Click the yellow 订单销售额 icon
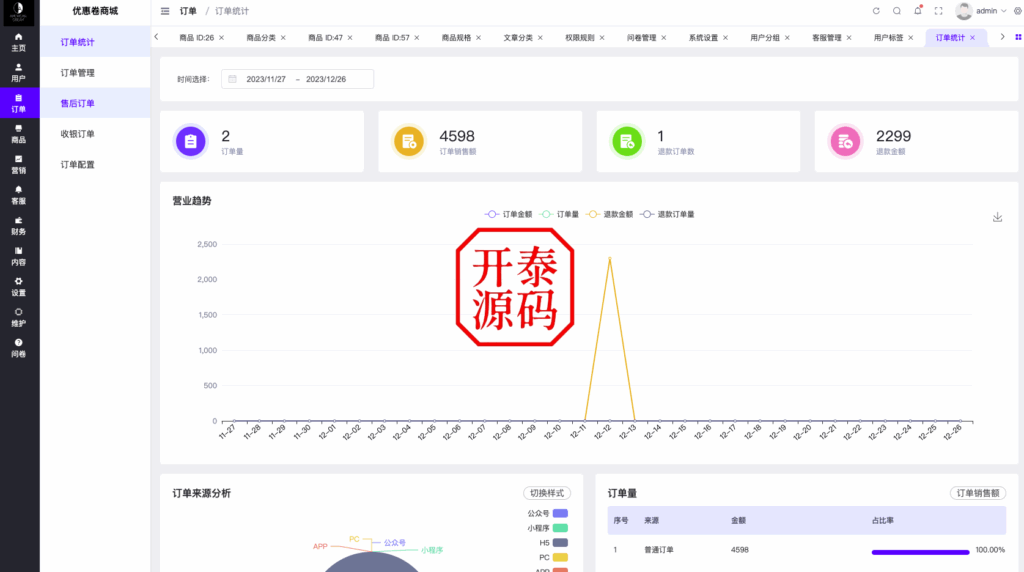Image resolution: width=1024 pixels, height=572 pixels. pyautogui.click(x=409, y=141)
